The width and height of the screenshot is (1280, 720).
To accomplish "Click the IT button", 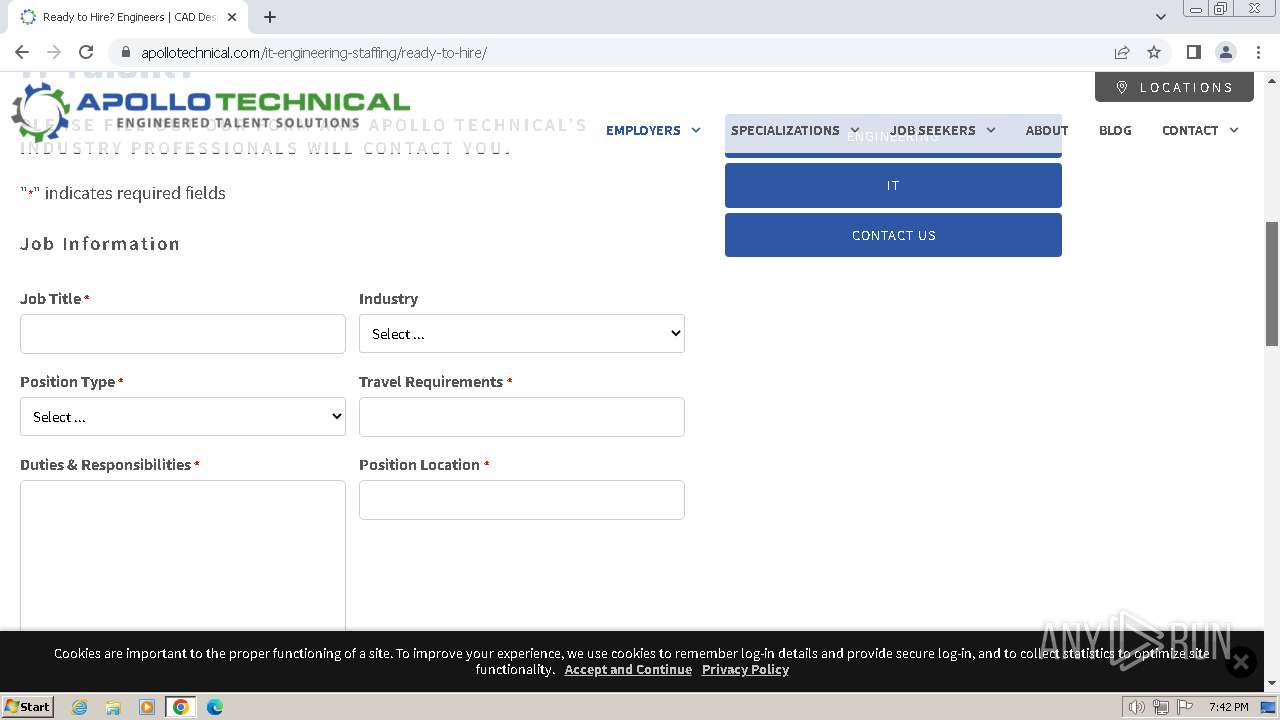I will coord(893,185).
